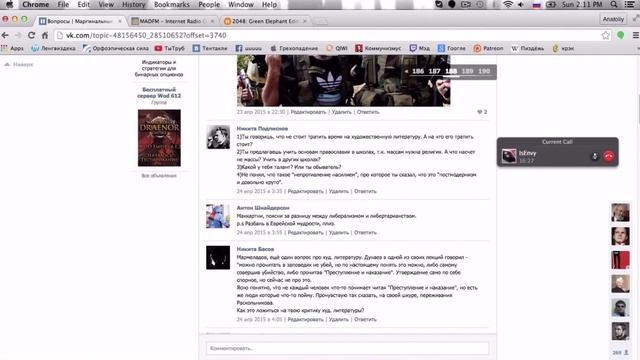Open the red avatar in friends sidebar
640x360 pixels.
[620, 260]
